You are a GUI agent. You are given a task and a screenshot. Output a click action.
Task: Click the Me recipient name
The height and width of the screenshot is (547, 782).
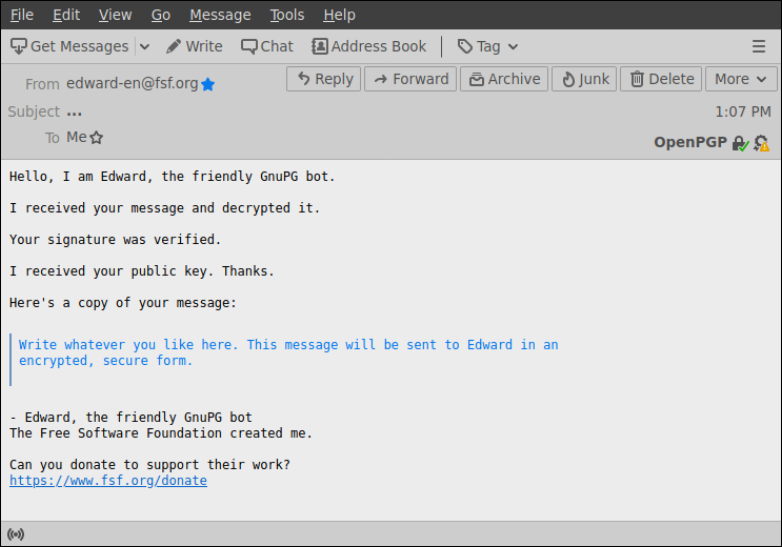[76, 137]
